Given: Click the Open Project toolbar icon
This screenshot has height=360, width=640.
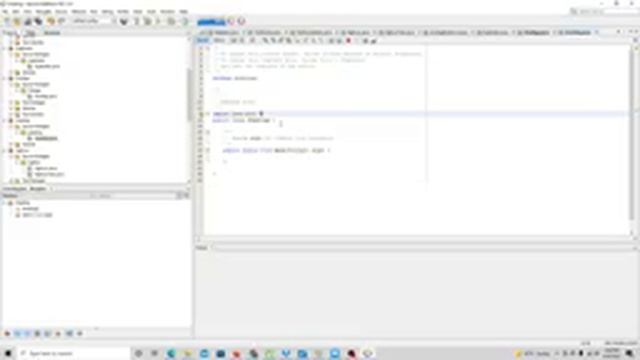Looking at the screenshot, I should point(28,21).
